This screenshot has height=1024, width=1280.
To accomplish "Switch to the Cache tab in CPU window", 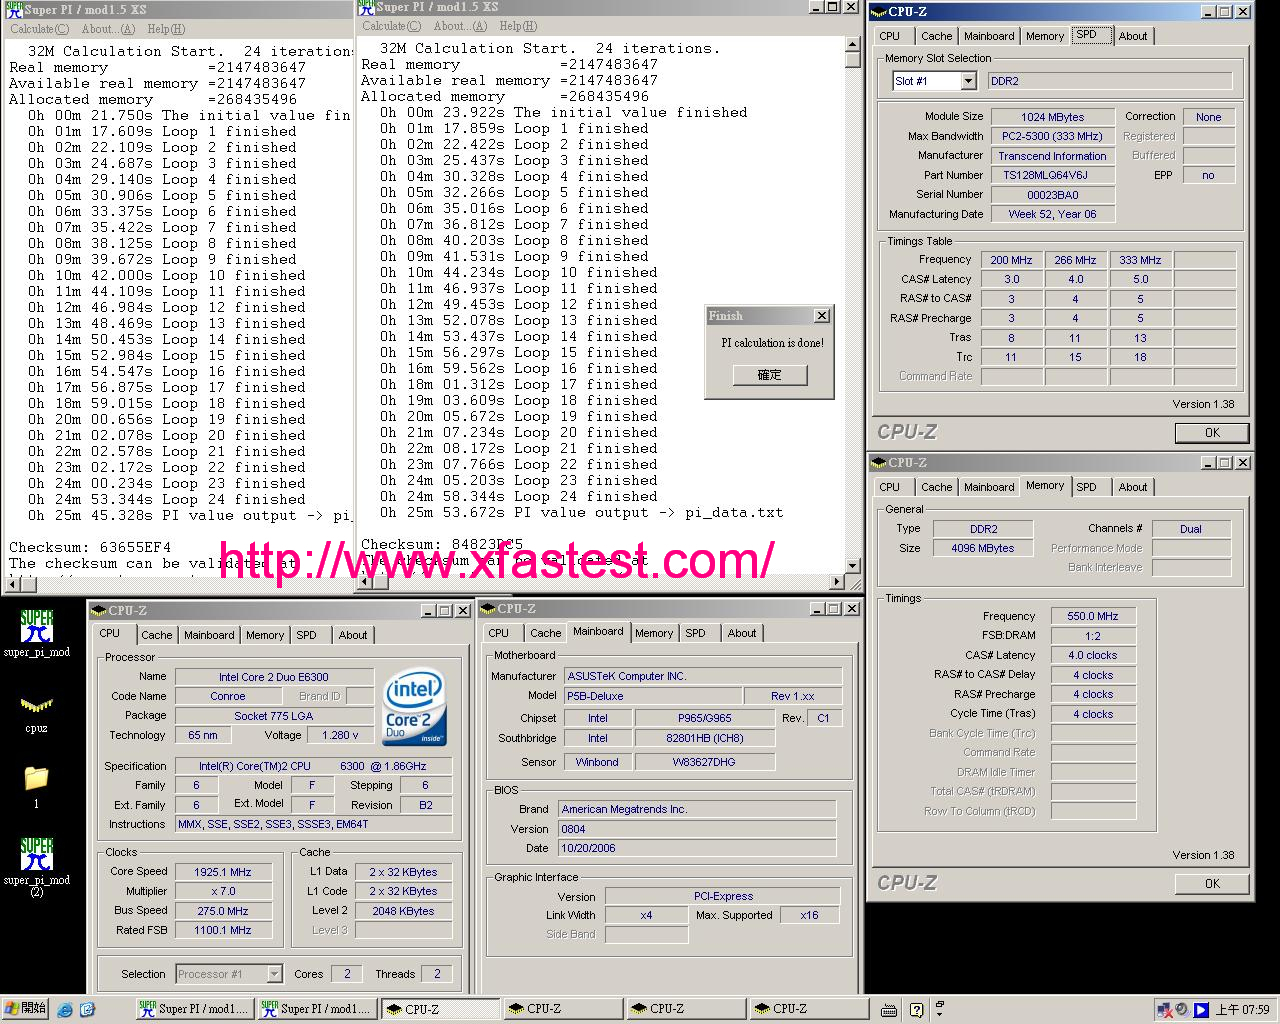I will tap(156, 635).
